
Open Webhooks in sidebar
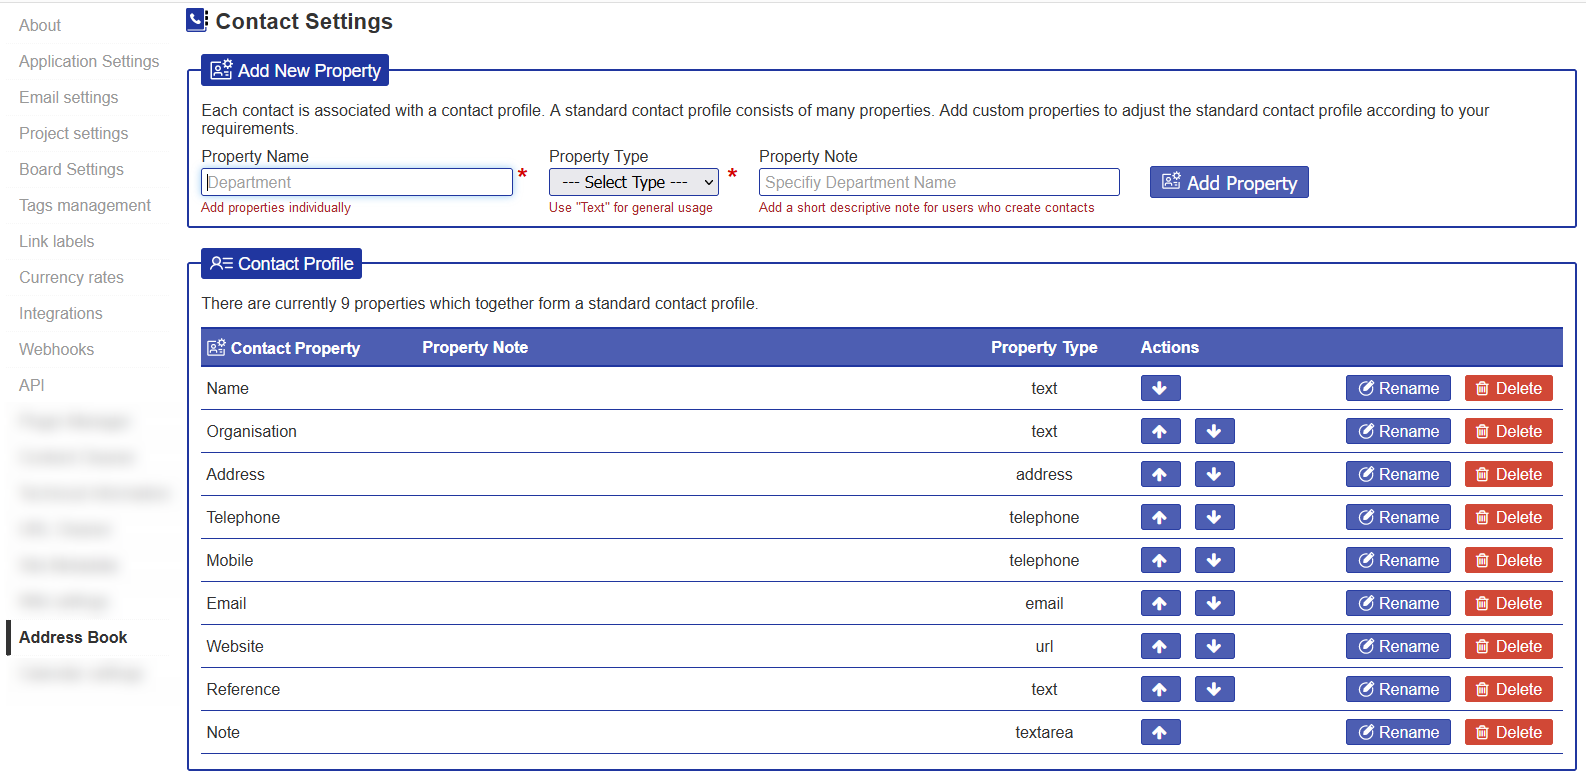coord(56,349)
